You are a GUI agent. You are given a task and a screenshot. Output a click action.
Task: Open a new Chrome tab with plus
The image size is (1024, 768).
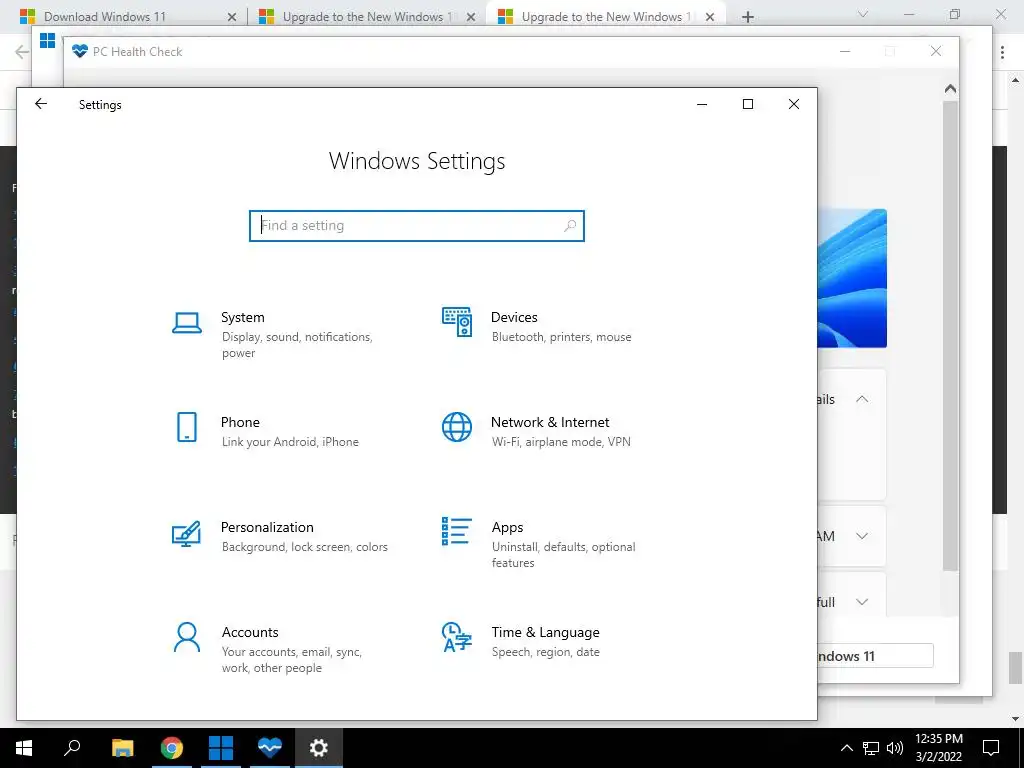(748, 17)
